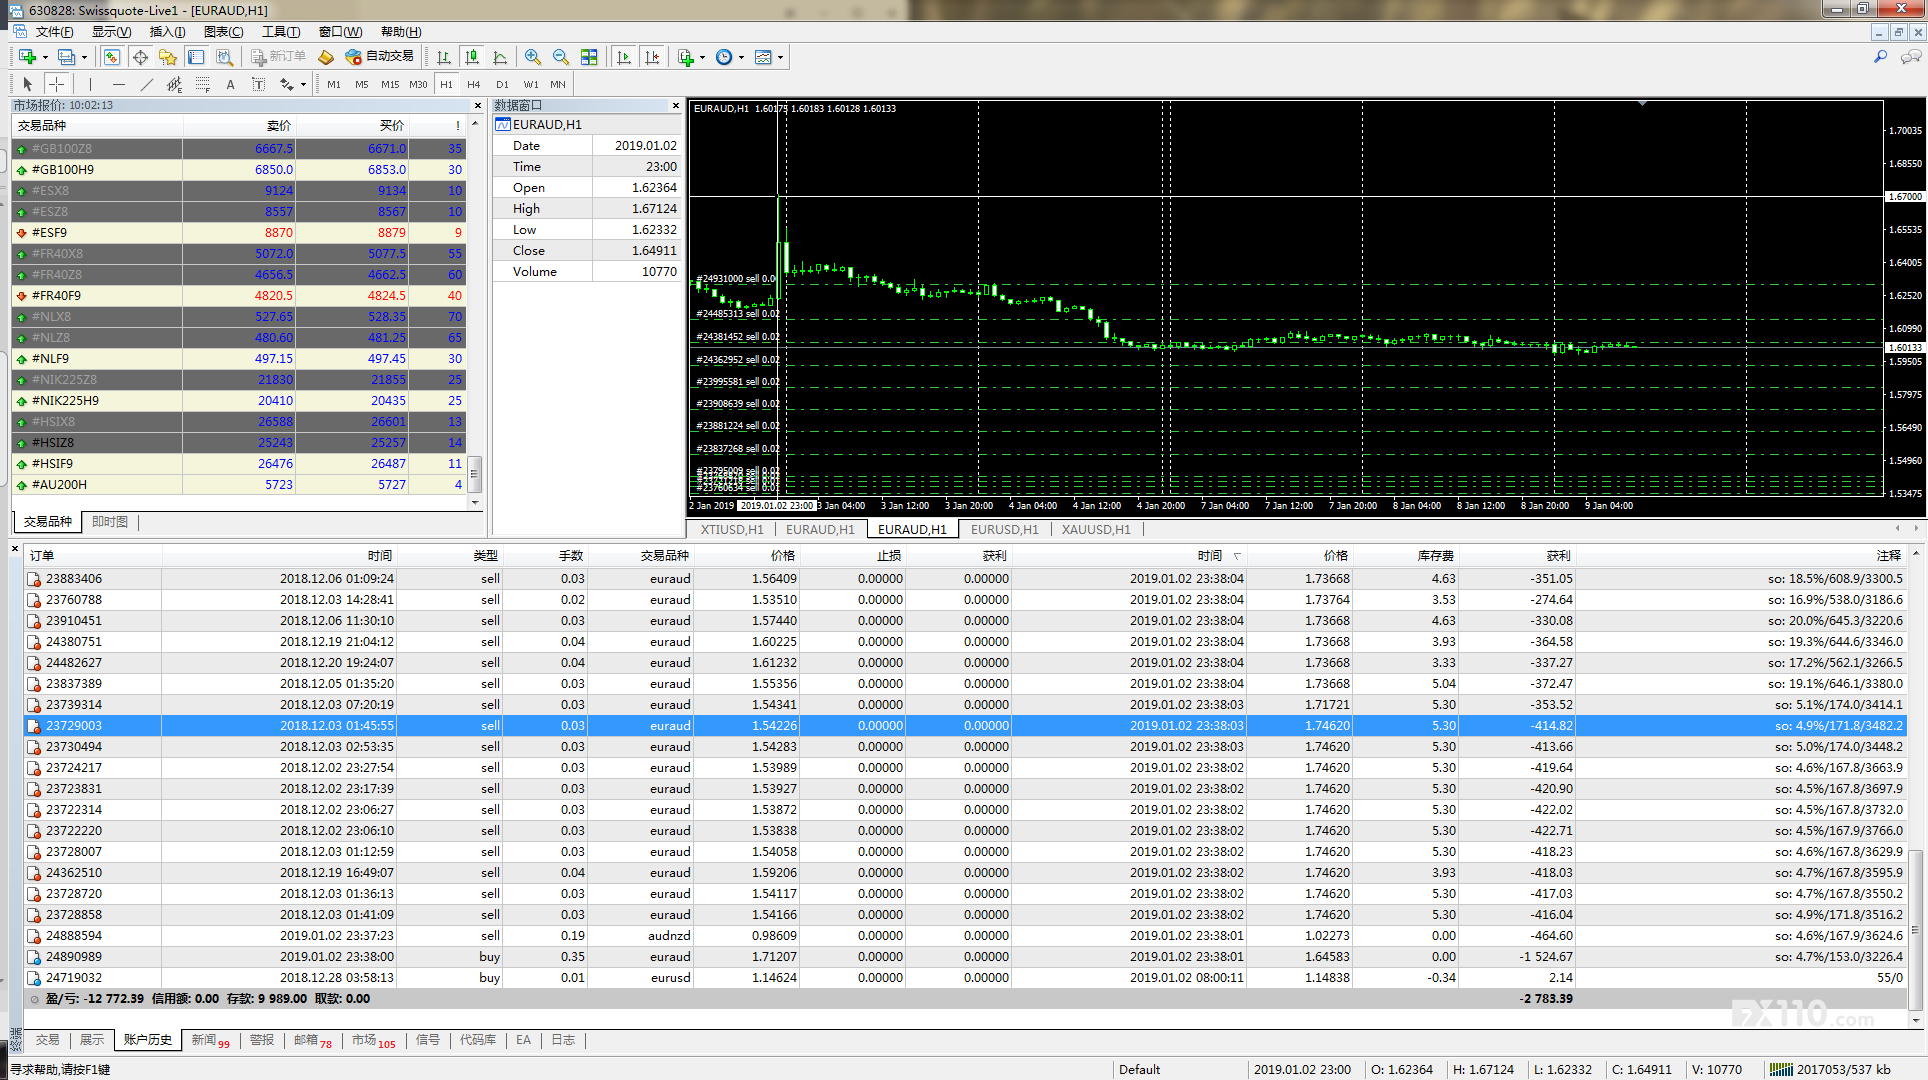Toggle chart shift from right border
Image resolution: width=1928 pixels, height=1080 pixels.
652,57
